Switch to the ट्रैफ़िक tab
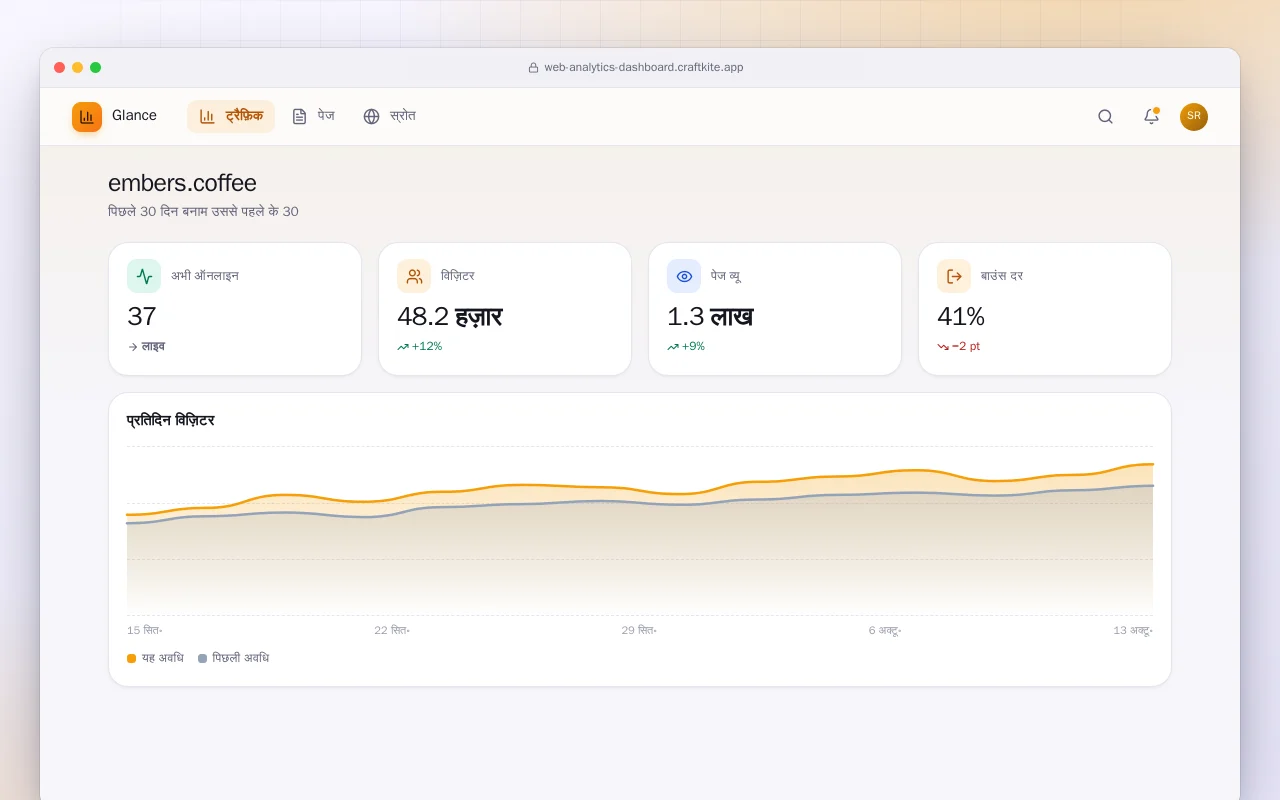 click(x=231, y=116)
